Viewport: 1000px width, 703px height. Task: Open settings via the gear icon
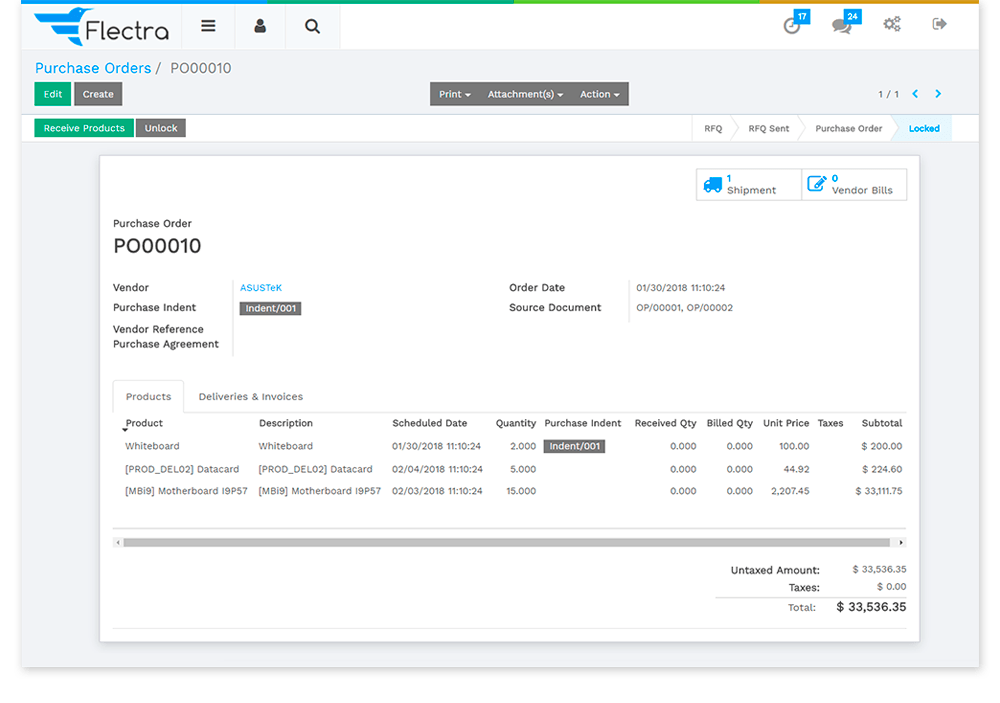(x=891, y=25)
